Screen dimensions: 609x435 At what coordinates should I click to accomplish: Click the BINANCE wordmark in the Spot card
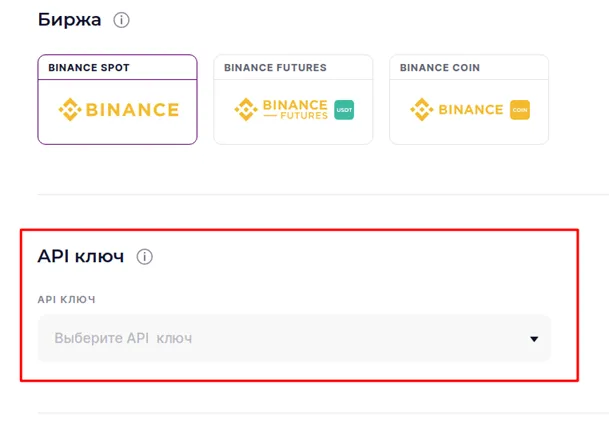pyautogui.click(x=131, y=110)
